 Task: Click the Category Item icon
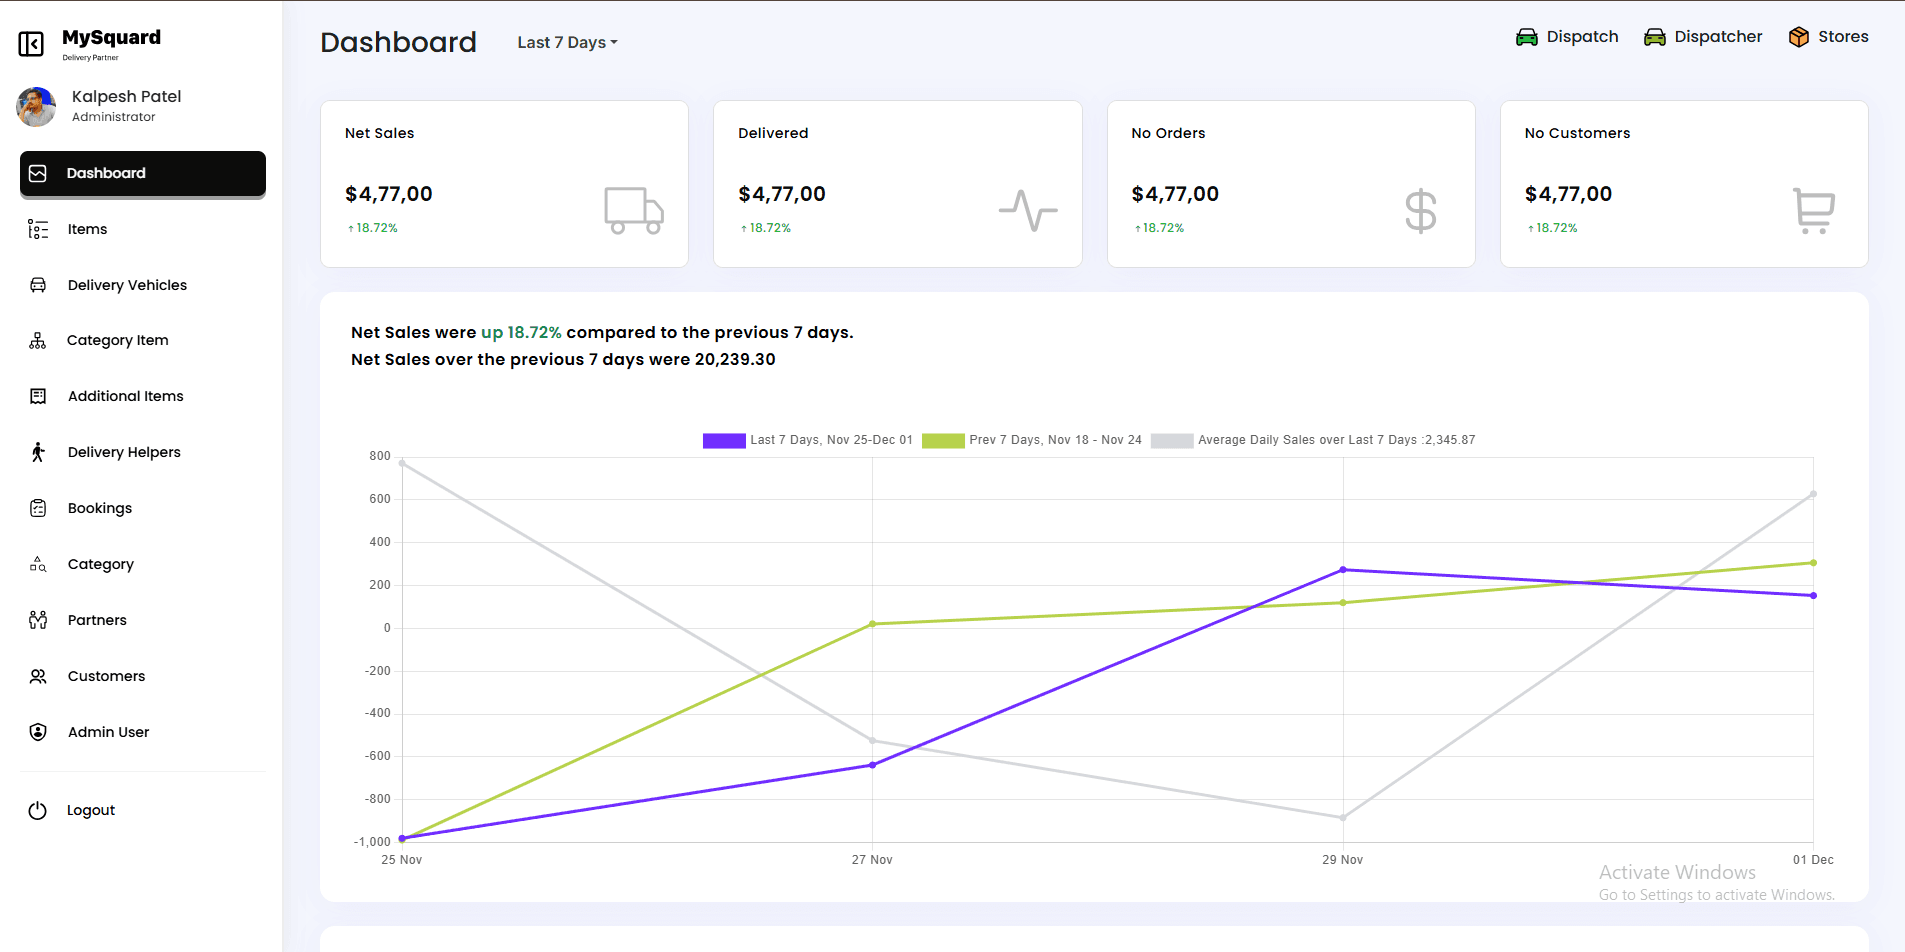[x=37, y=340]
